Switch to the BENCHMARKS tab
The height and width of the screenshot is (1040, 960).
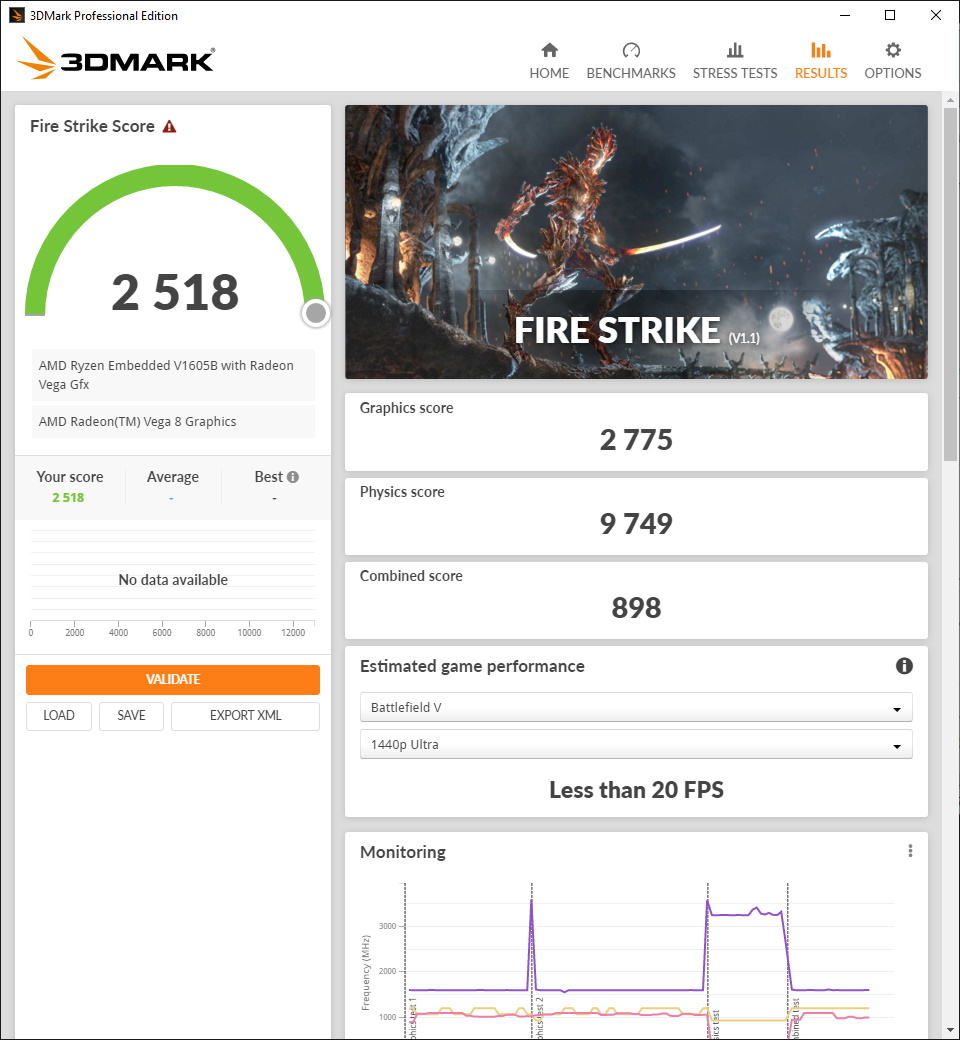(x=631, y=61)
